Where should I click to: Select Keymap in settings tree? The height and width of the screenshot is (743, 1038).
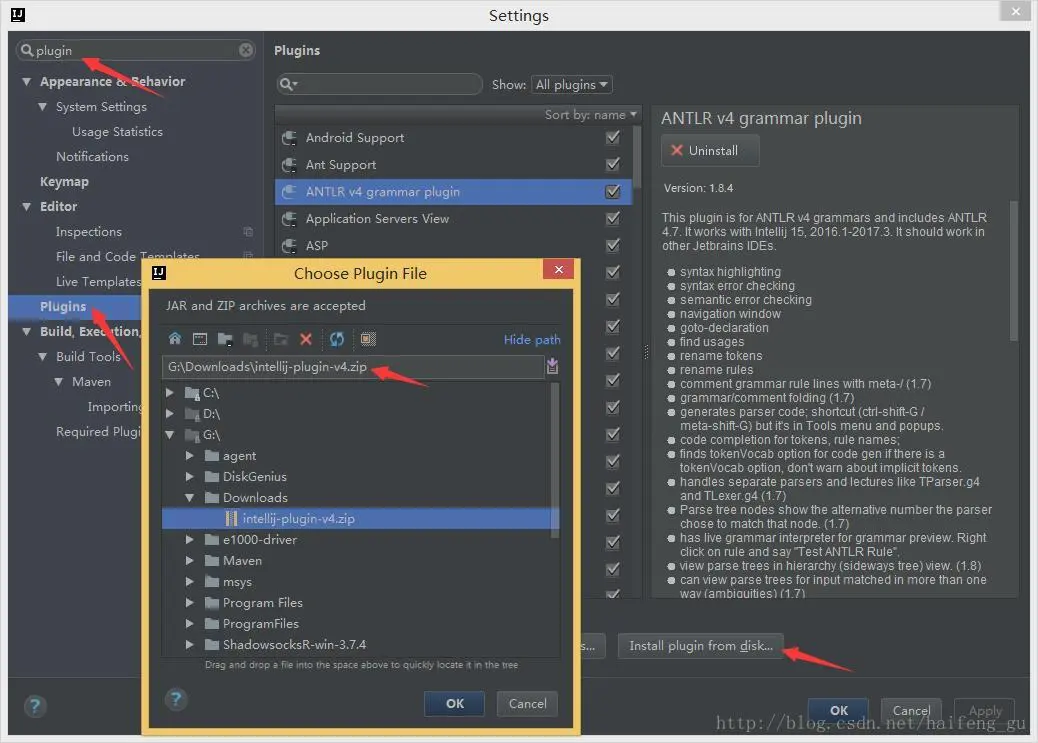click(64, 181)
